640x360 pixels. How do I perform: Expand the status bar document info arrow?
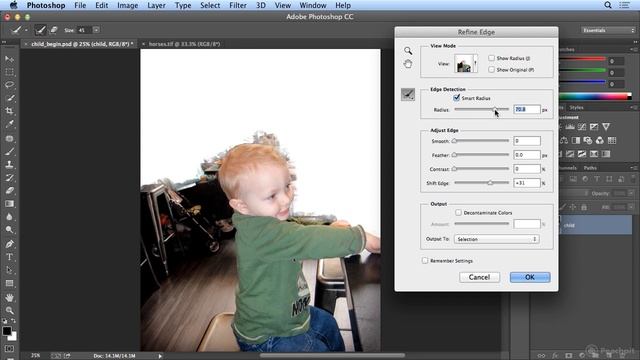160,356
